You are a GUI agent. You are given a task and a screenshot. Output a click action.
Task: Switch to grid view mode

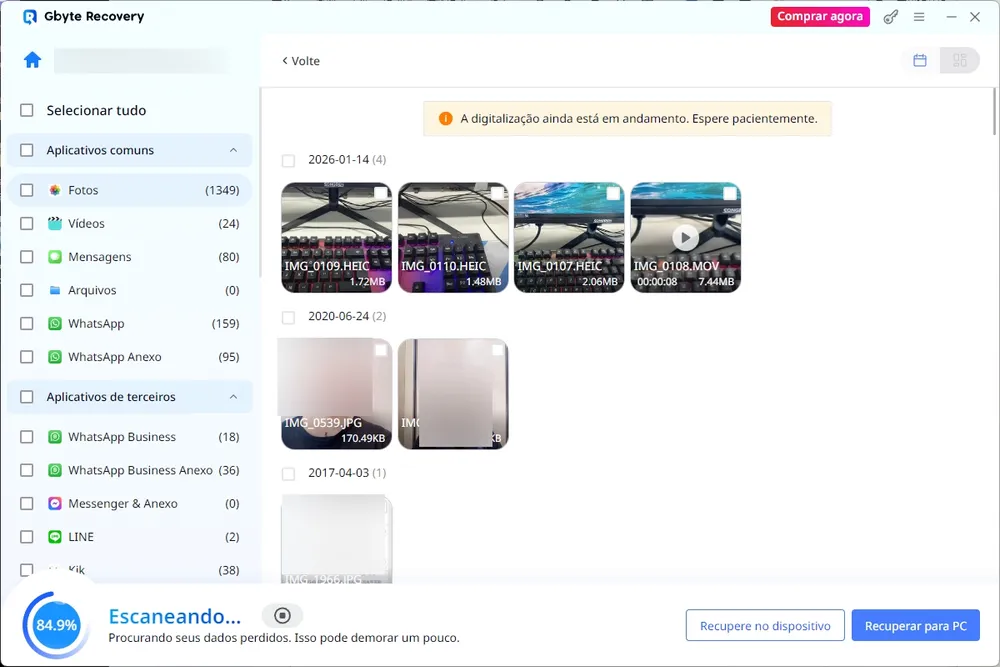pyautogui.click(x=958, y=60)
